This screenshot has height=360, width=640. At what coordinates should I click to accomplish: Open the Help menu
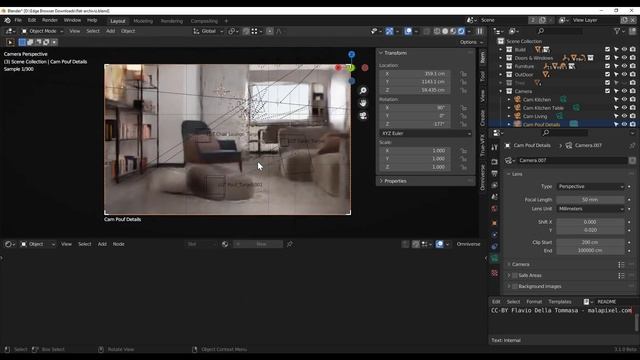coord(92,20)
